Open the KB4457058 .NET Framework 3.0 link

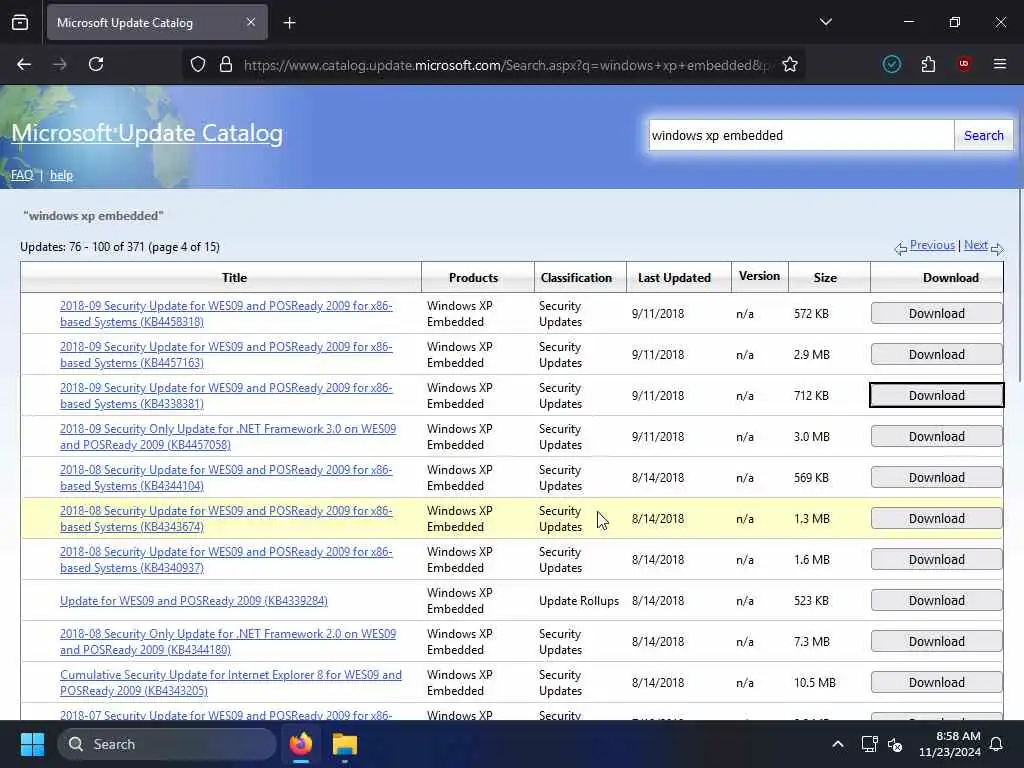(x=228, y=437)
